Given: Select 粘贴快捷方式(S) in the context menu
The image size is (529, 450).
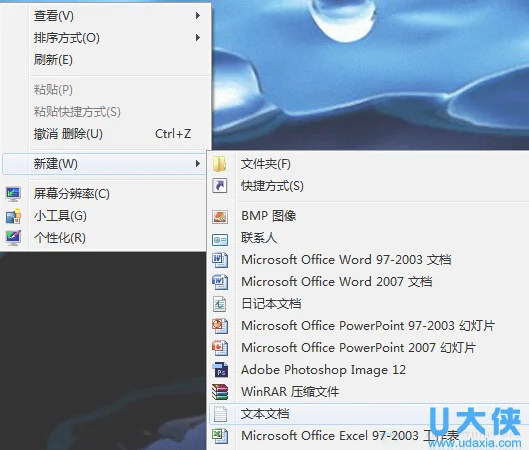Looking at the screenshot, I should tap(107, 112).
